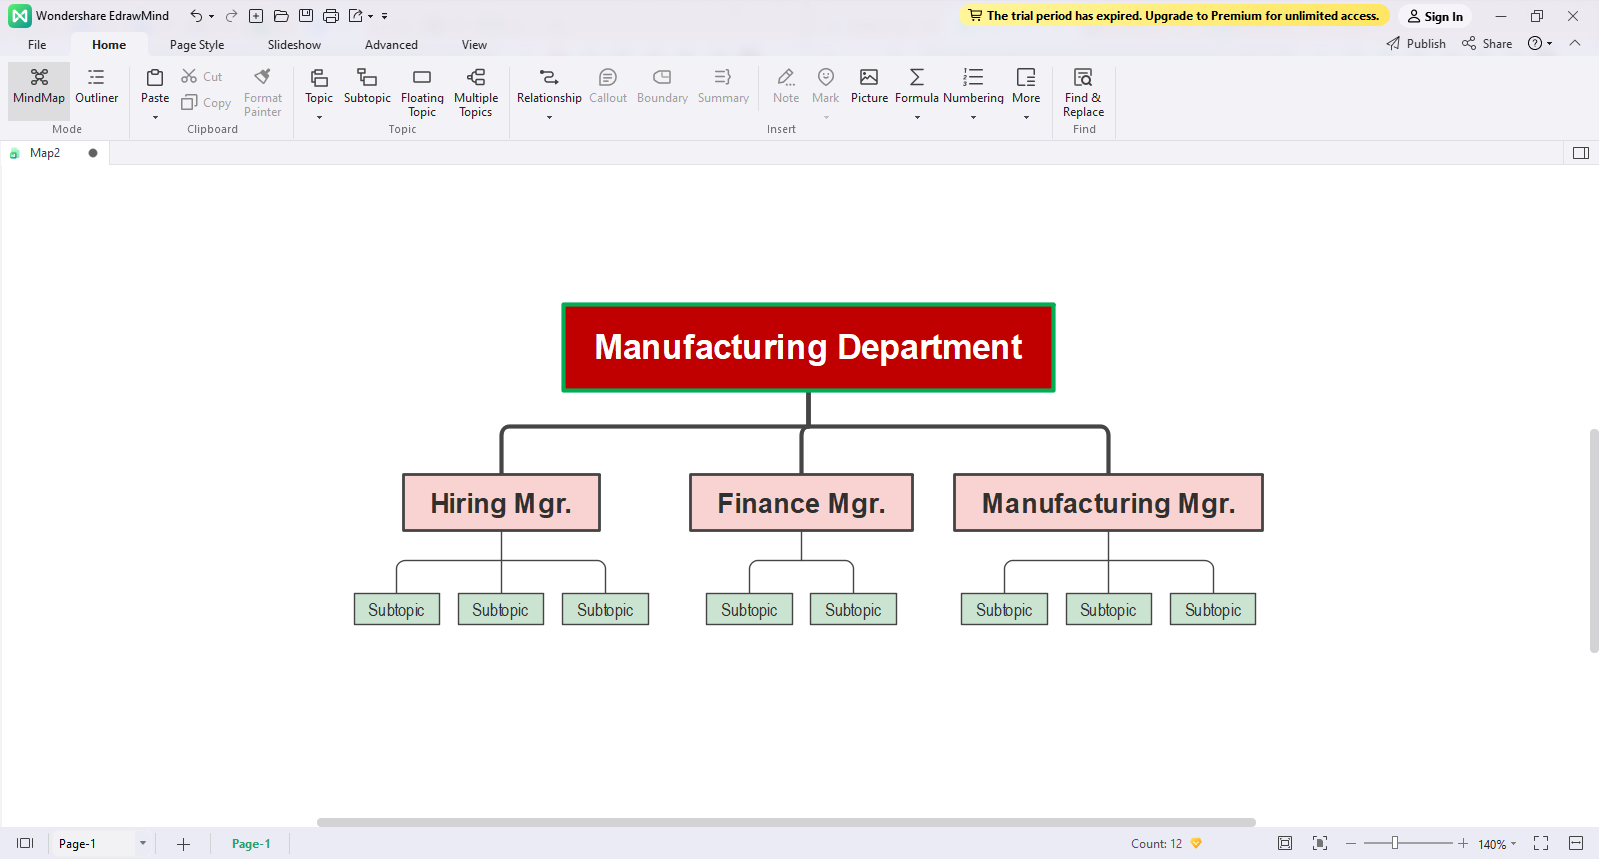Viewport: 1599px width, 859px height.
Task: Click the Publish button
Action: (1416, 44)
